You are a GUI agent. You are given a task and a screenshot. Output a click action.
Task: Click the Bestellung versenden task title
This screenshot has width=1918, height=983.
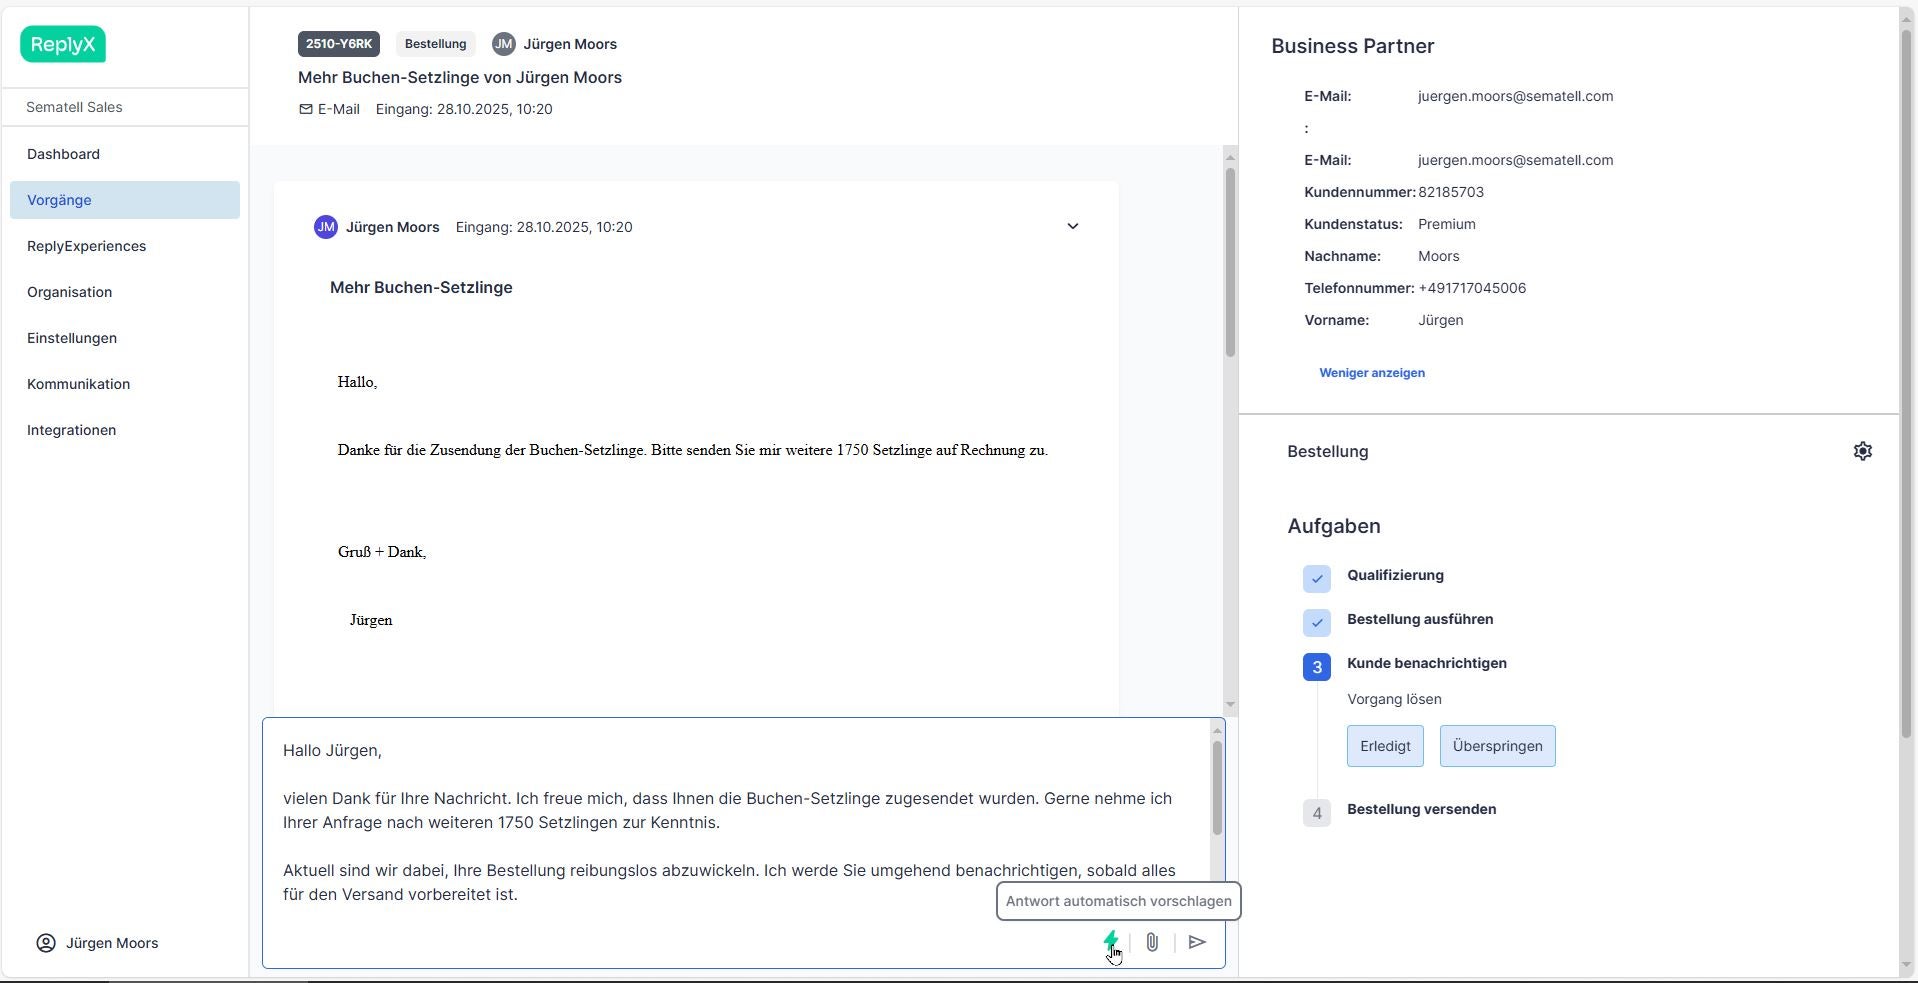pyautogui.click(x=1422, y=809)
